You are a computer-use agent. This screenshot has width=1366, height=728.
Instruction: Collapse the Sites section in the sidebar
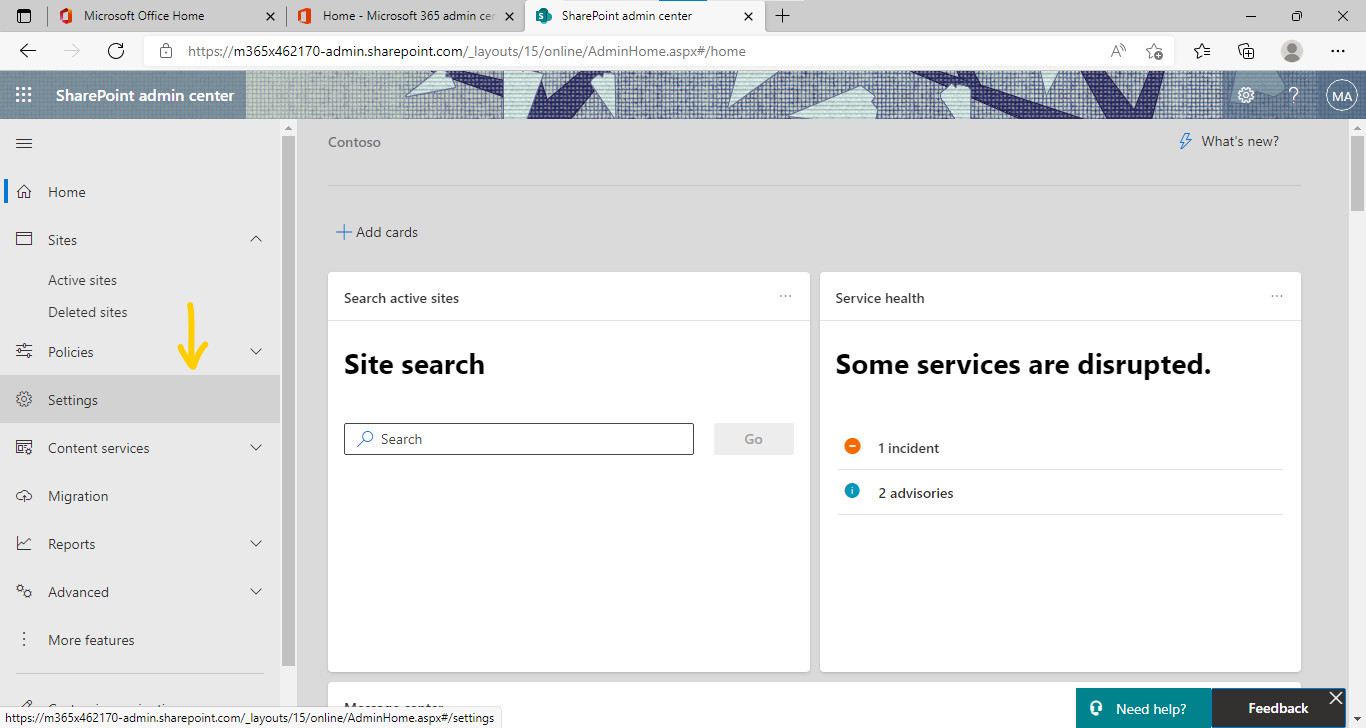point(256,239)
